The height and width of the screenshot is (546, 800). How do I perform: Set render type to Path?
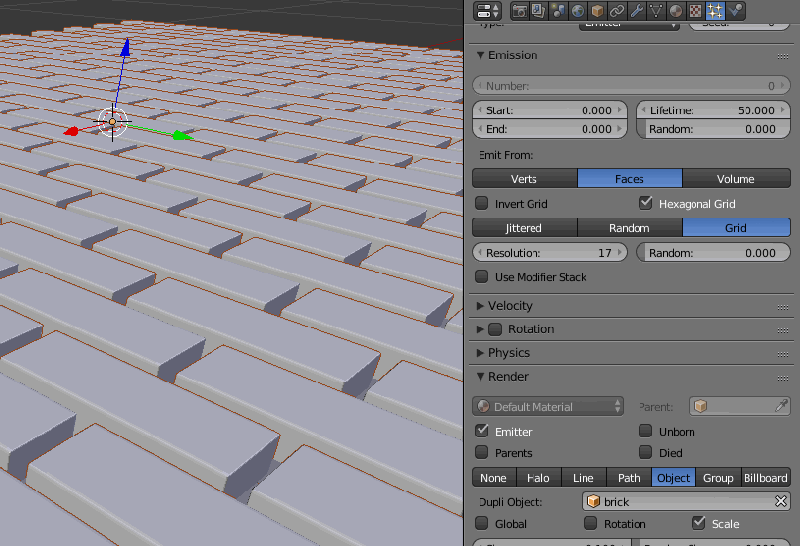tap(629, 478)
